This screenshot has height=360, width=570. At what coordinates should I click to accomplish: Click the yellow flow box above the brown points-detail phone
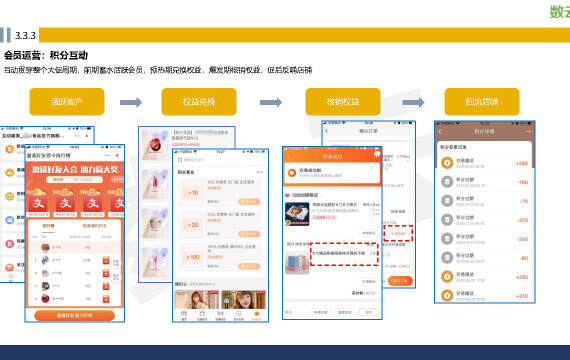click(482, 102)
